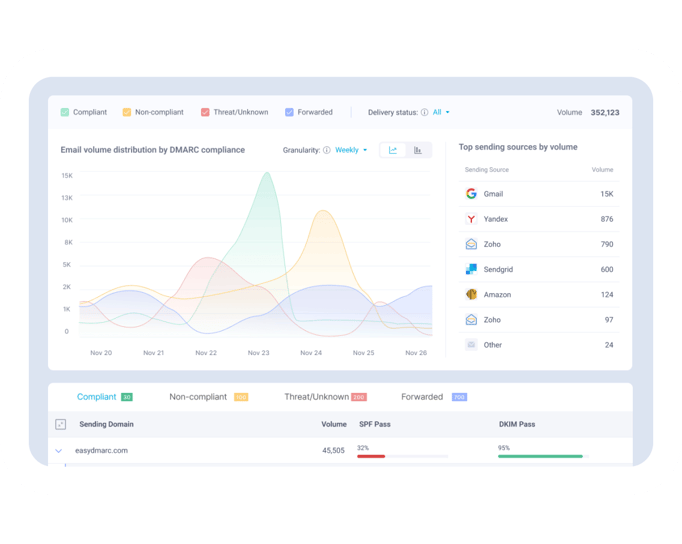Click the SPF Pass column header
This screenshot has width=682, height=544.
tap(374, 424)
